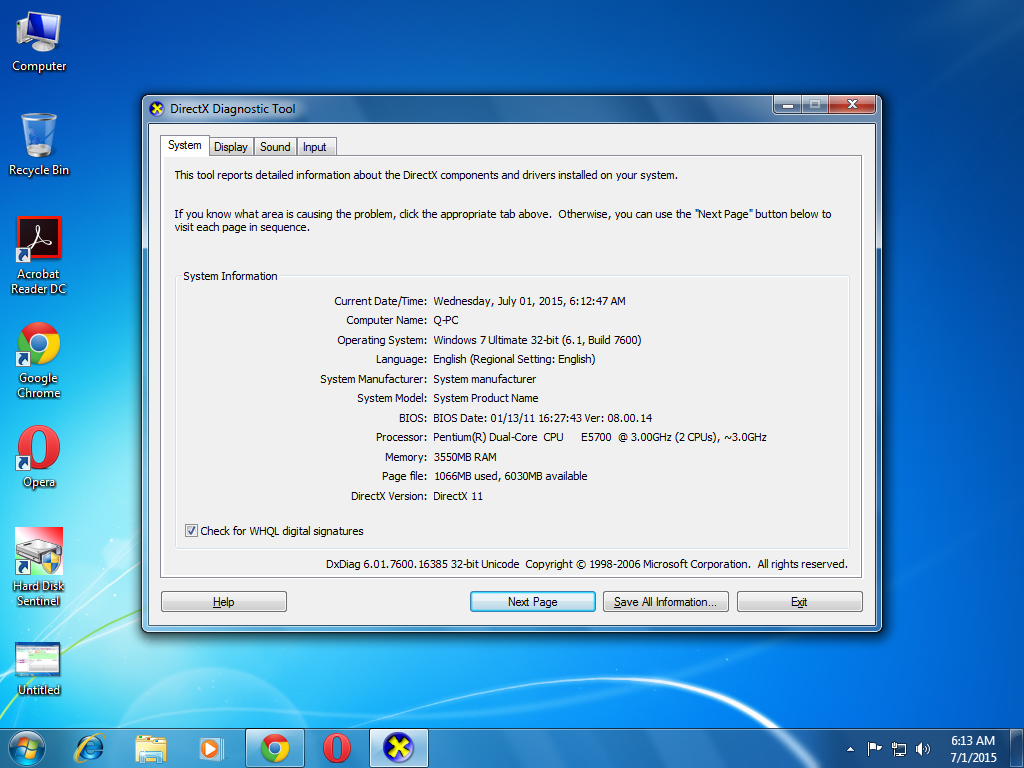Switch to Opera in the taskbar
This screenshot has width=1024, height=768.
tap(337, 748)
